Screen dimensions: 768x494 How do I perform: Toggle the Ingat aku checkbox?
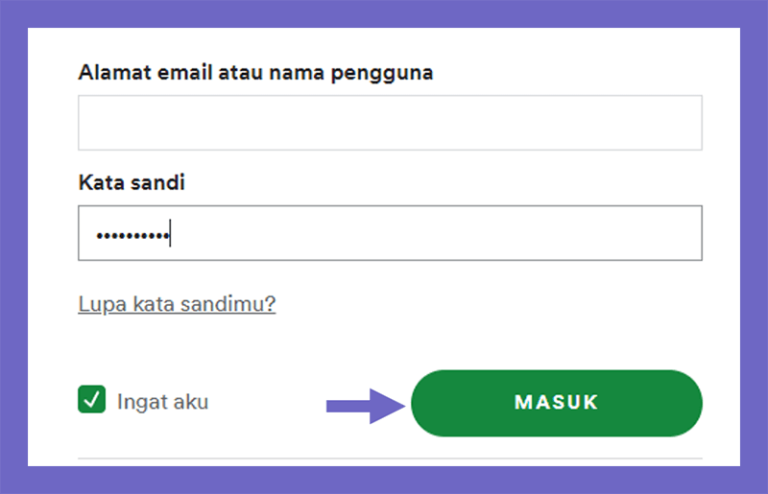[92, 400]
